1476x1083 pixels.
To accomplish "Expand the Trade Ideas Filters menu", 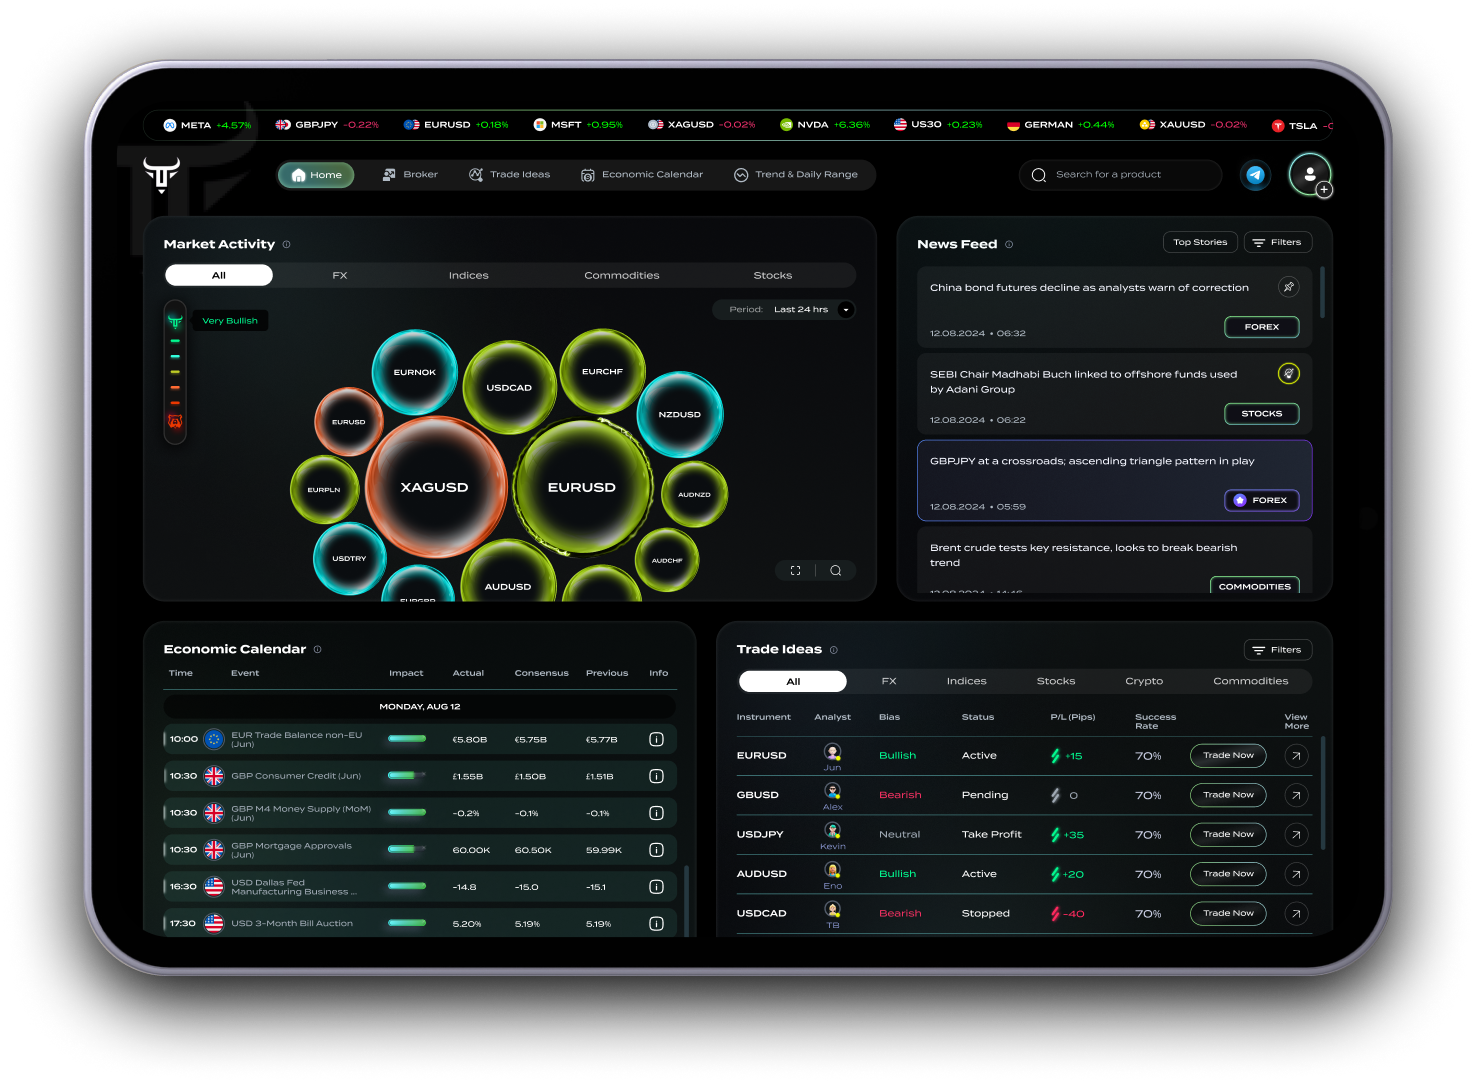I will (x=1277, y=650).
